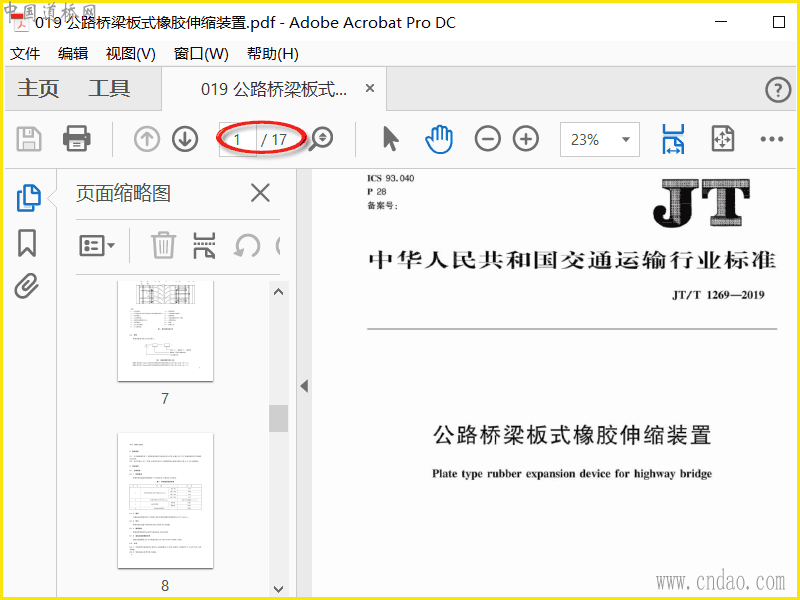
Task: Click print pages icon in thumbnails panel
Action: [204, 245]
